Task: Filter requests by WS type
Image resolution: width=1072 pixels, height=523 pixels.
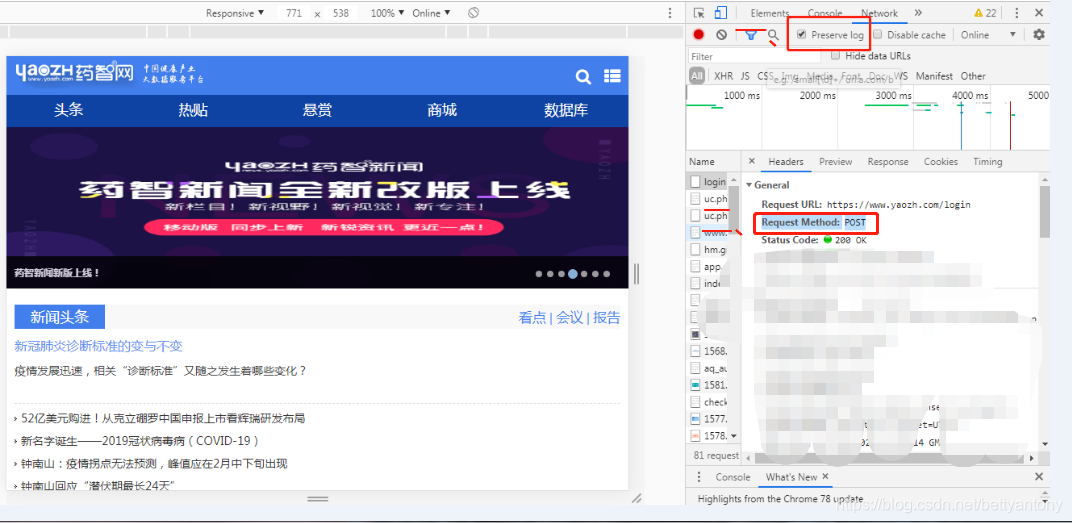Action: (x=901, y=76)
